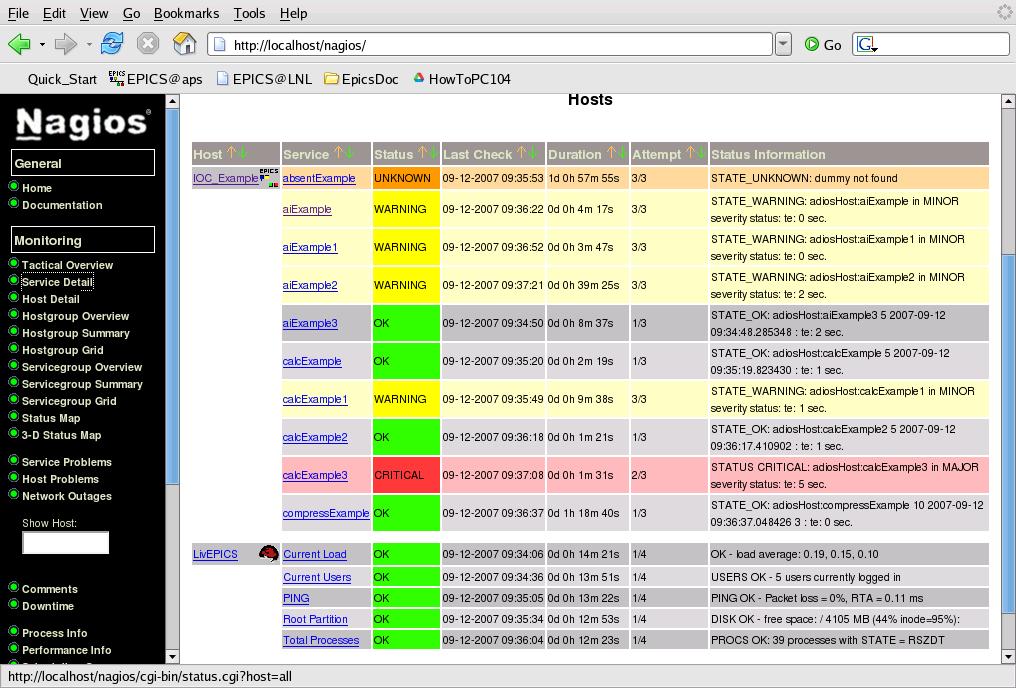Open the Edit menu
Image resolution: width=1016 pixels, height=688 pixels.
(54, 13)
